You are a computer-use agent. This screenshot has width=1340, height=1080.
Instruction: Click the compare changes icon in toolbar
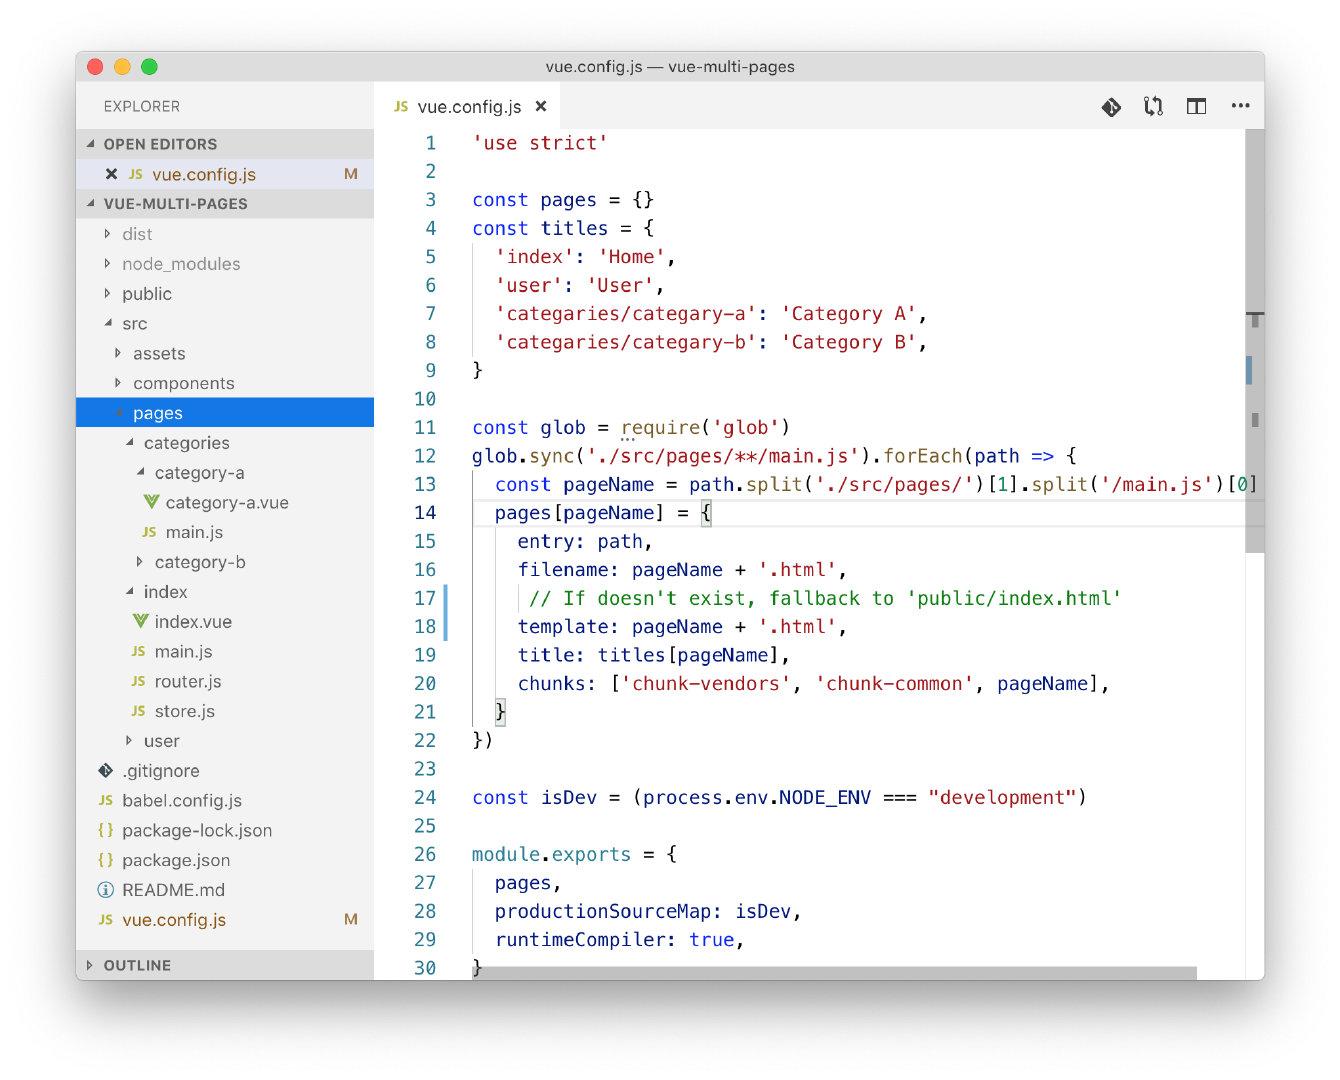tap(1153, 107)
